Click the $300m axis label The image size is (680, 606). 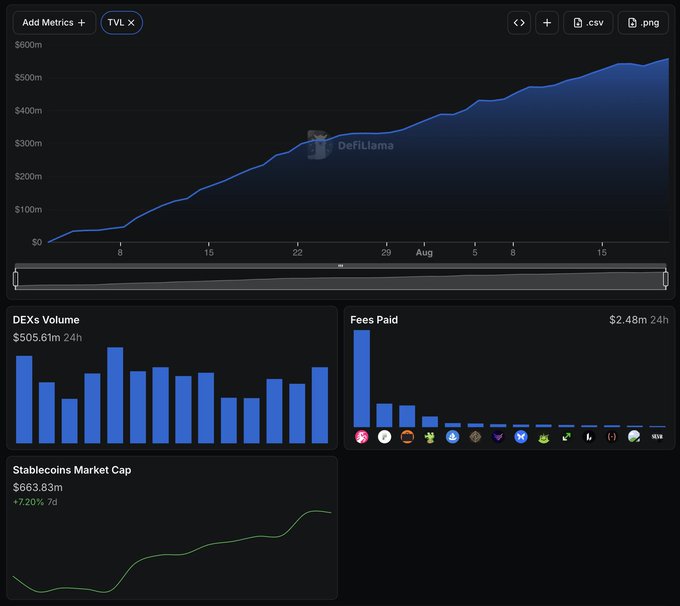point(28,143)
